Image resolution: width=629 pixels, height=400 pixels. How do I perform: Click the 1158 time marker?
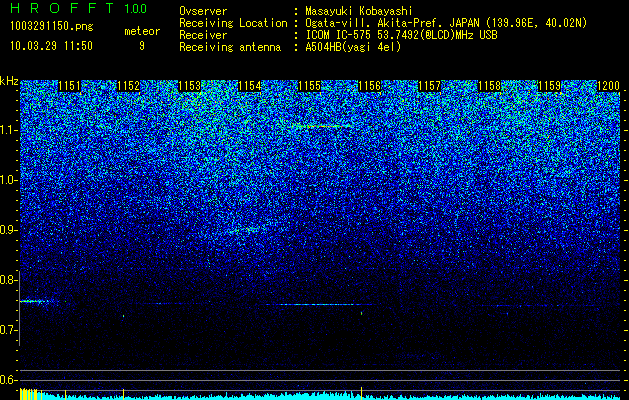click(490, 86)
